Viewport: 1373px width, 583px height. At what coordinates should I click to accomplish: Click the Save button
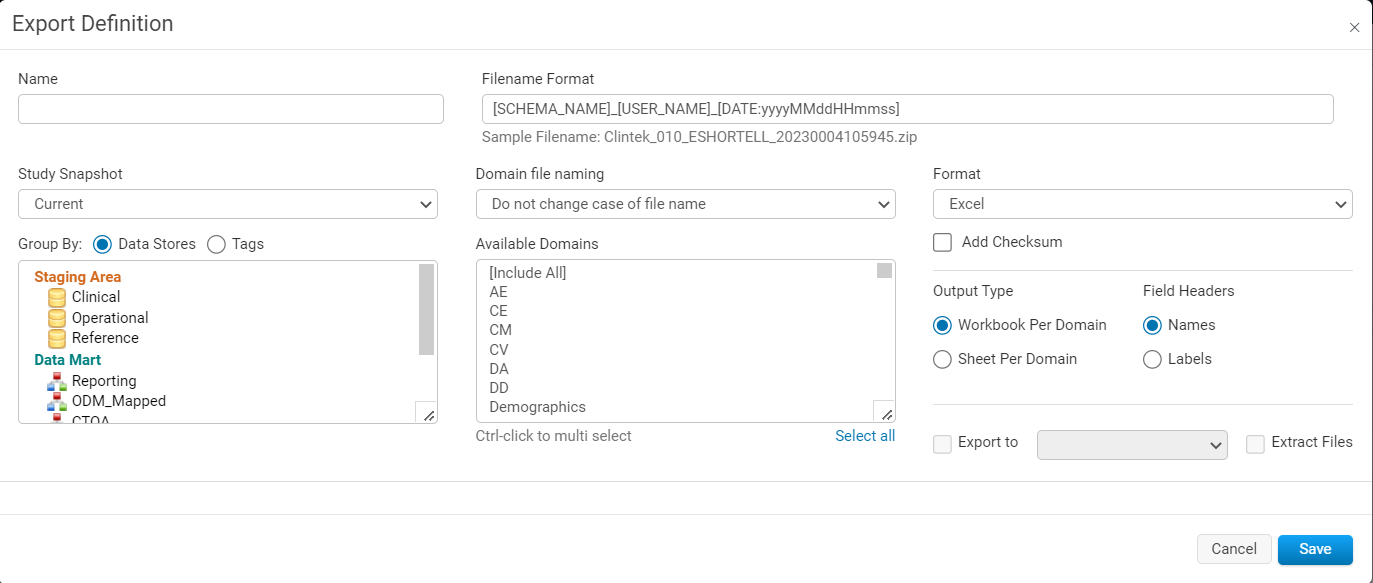pyautogui.click(x=1315, y=549)
